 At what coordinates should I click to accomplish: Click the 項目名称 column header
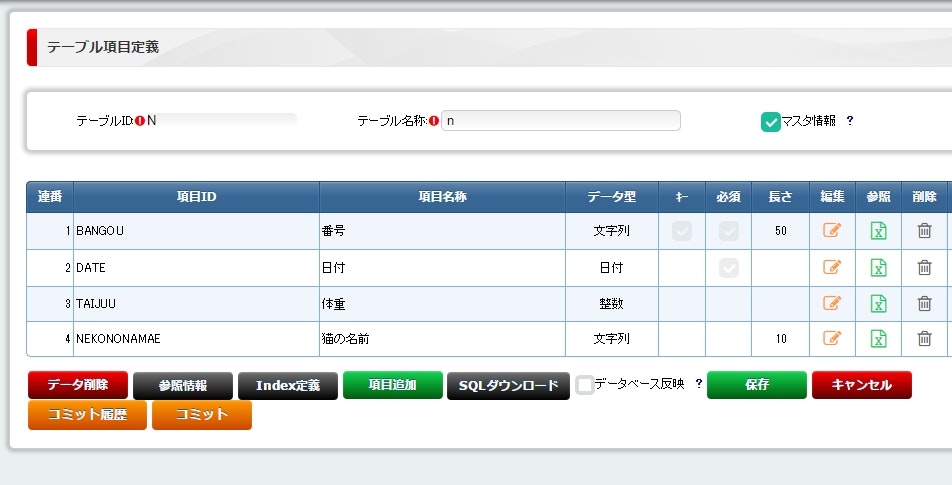pos(442,197)
